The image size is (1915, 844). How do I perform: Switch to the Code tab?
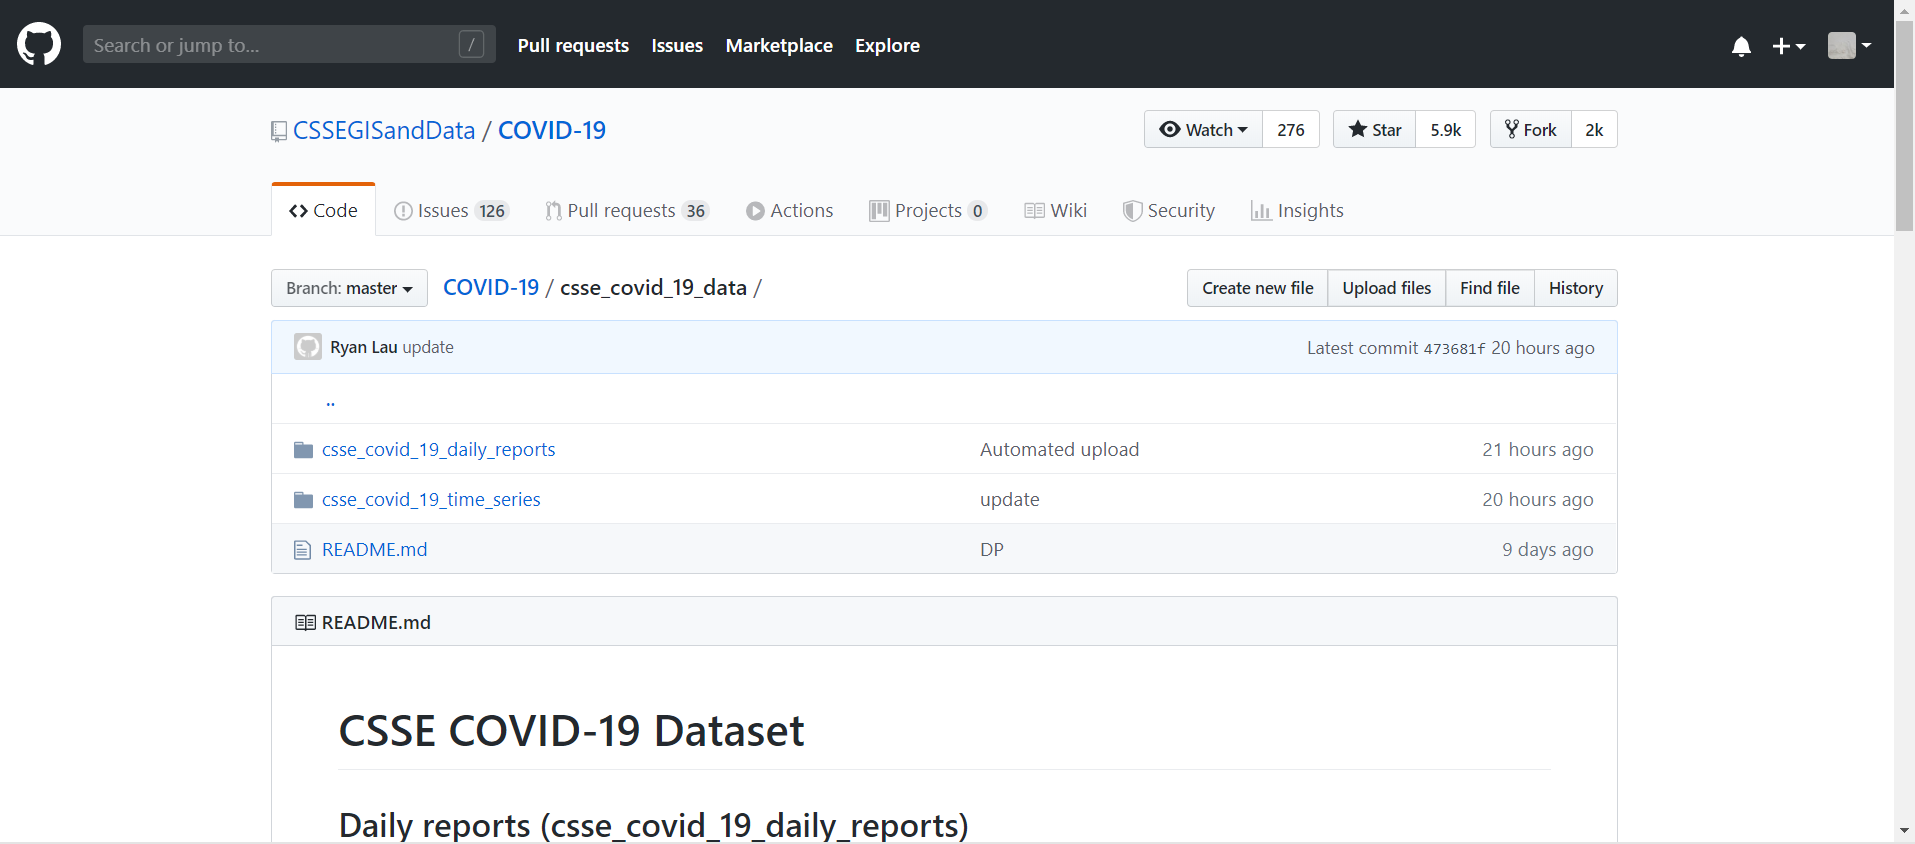(x=323, y=210)
